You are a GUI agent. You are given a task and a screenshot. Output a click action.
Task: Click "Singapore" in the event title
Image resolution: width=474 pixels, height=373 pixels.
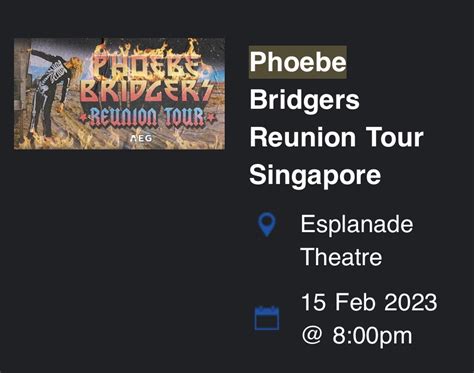[x=315, y=176]
